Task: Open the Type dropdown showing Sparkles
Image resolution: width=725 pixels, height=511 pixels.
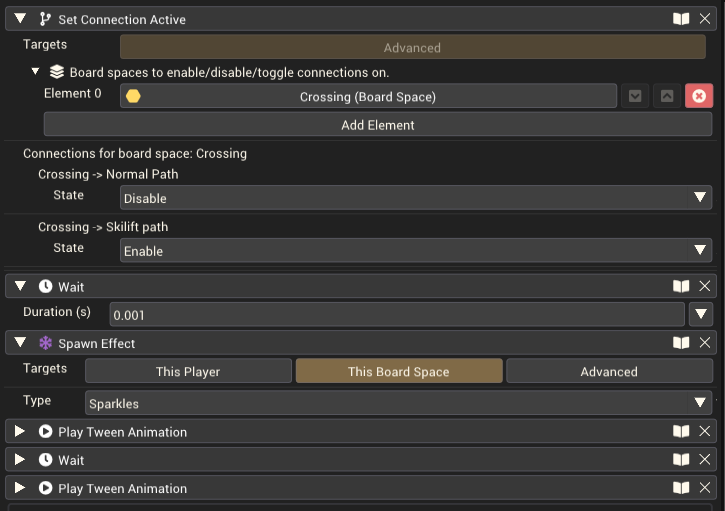Action: pos(399,403)
